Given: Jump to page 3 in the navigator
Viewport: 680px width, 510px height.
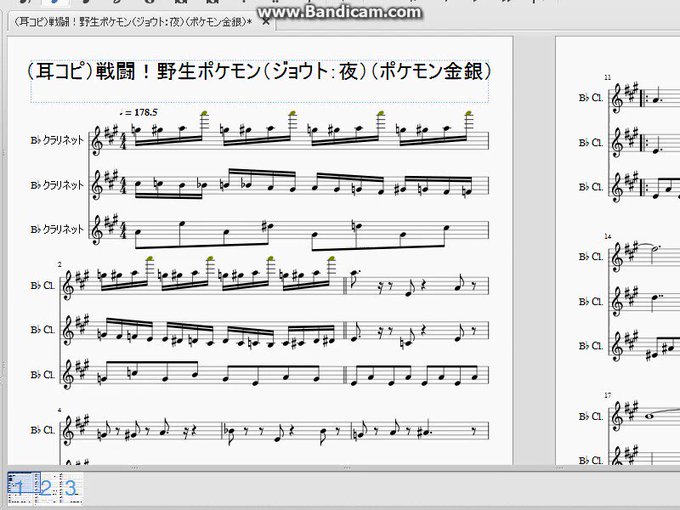Looking at the screenshot, I should [70, 488].
